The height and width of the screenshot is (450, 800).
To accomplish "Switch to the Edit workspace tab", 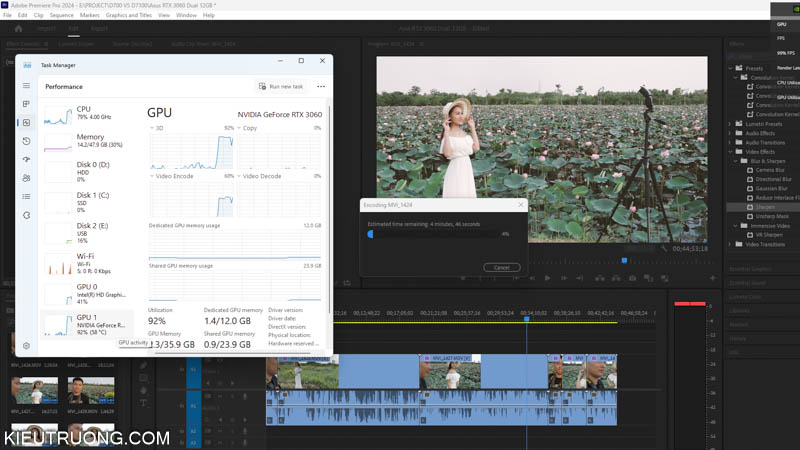I will [73, 29].
